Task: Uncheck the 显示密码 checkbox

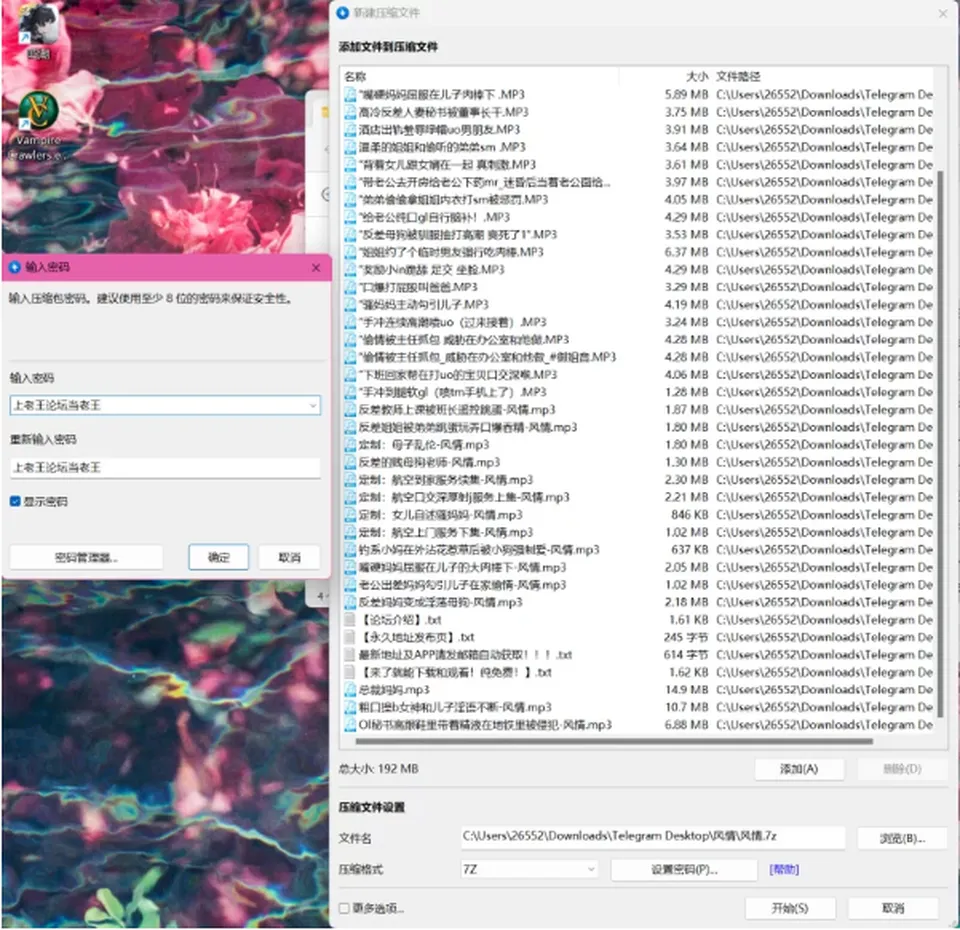Action: 15,501
